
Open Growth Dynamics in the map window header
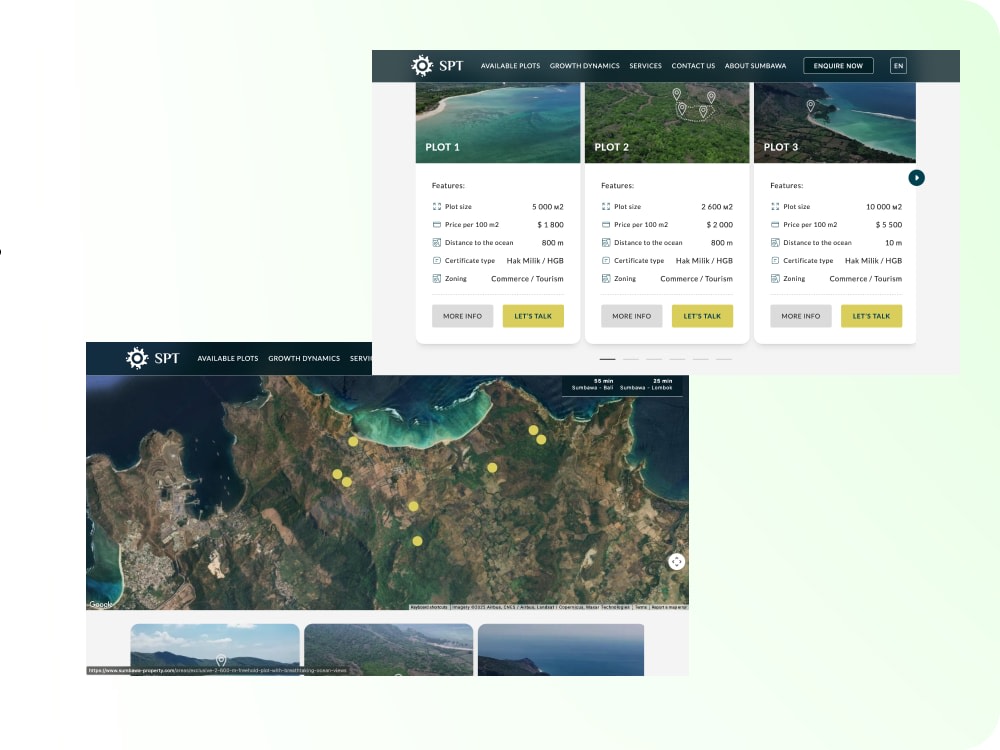point(304,358)
